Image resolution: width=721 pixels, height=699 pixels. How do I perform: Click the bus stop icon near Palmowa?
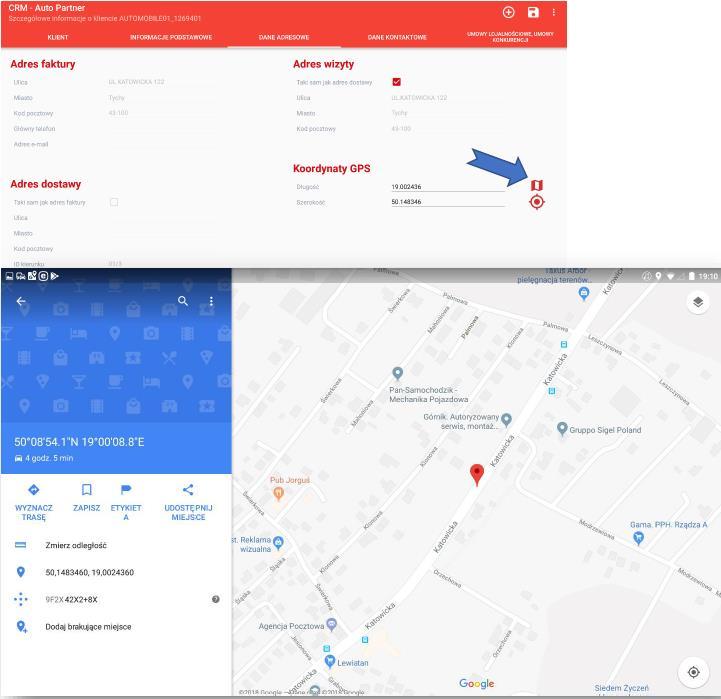click(x=564, y=344)
